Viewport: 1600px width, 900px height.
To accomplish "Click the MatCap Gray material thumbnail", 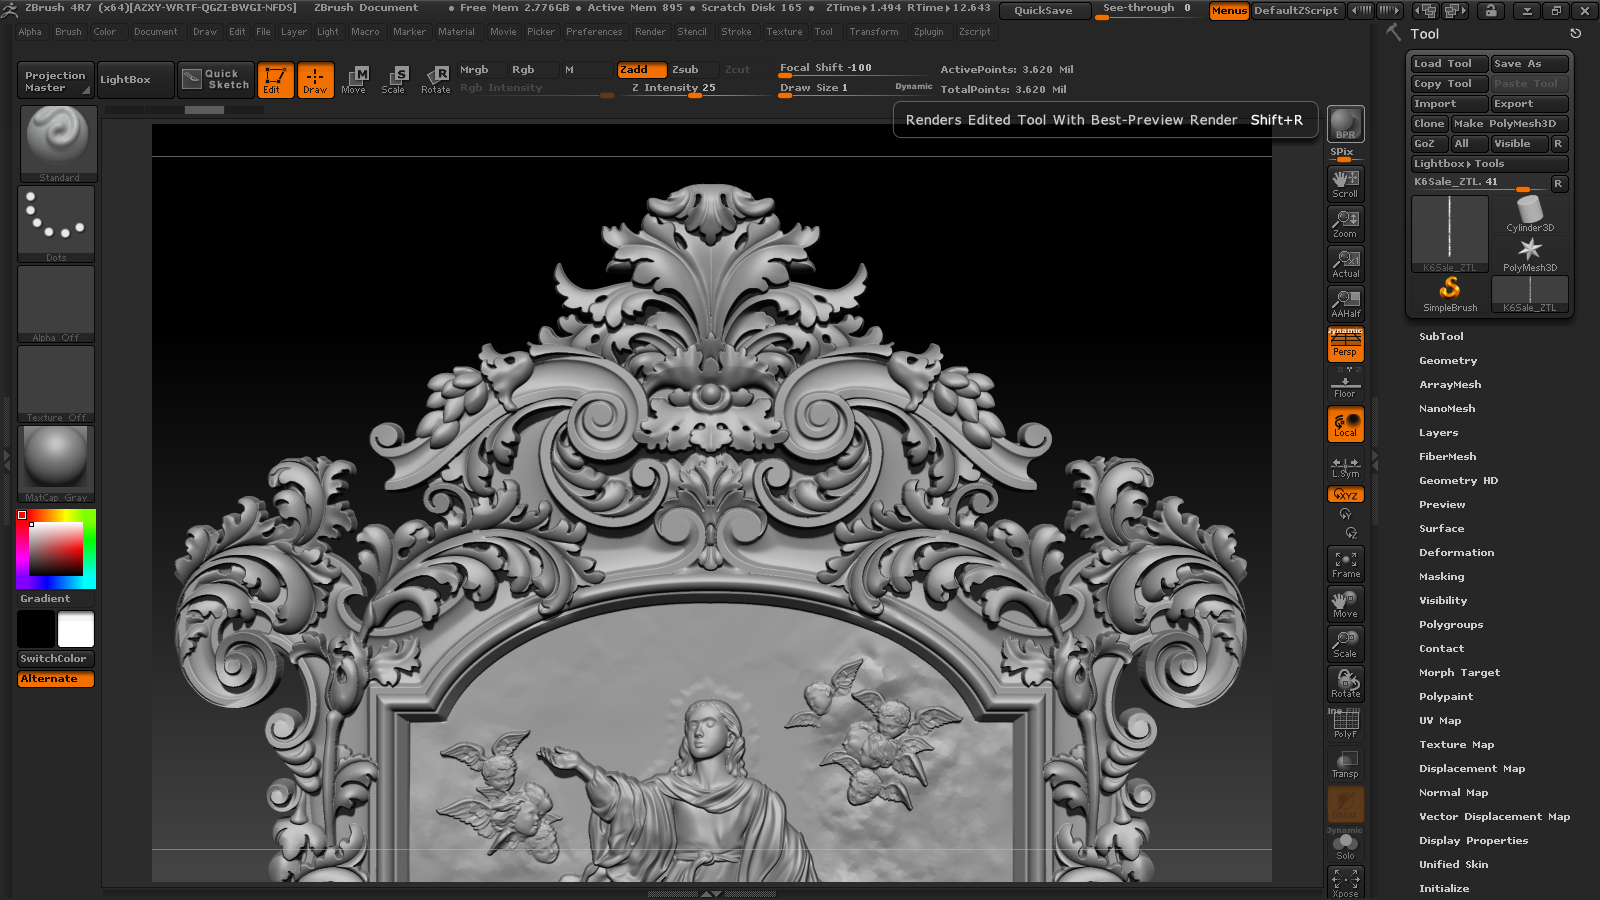I will coord(56,463).
